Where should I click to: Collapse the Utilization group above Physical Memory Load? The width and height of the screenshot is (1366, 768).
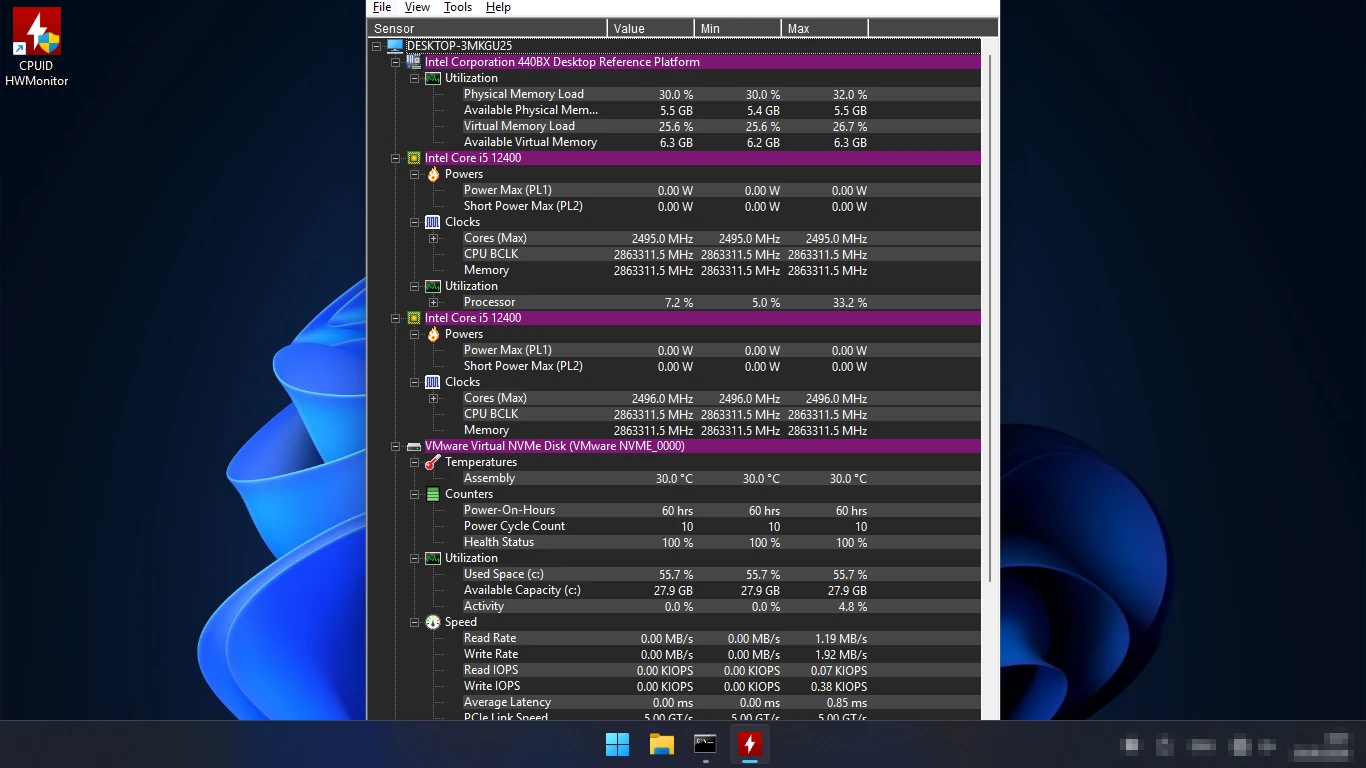coord(414,78)
